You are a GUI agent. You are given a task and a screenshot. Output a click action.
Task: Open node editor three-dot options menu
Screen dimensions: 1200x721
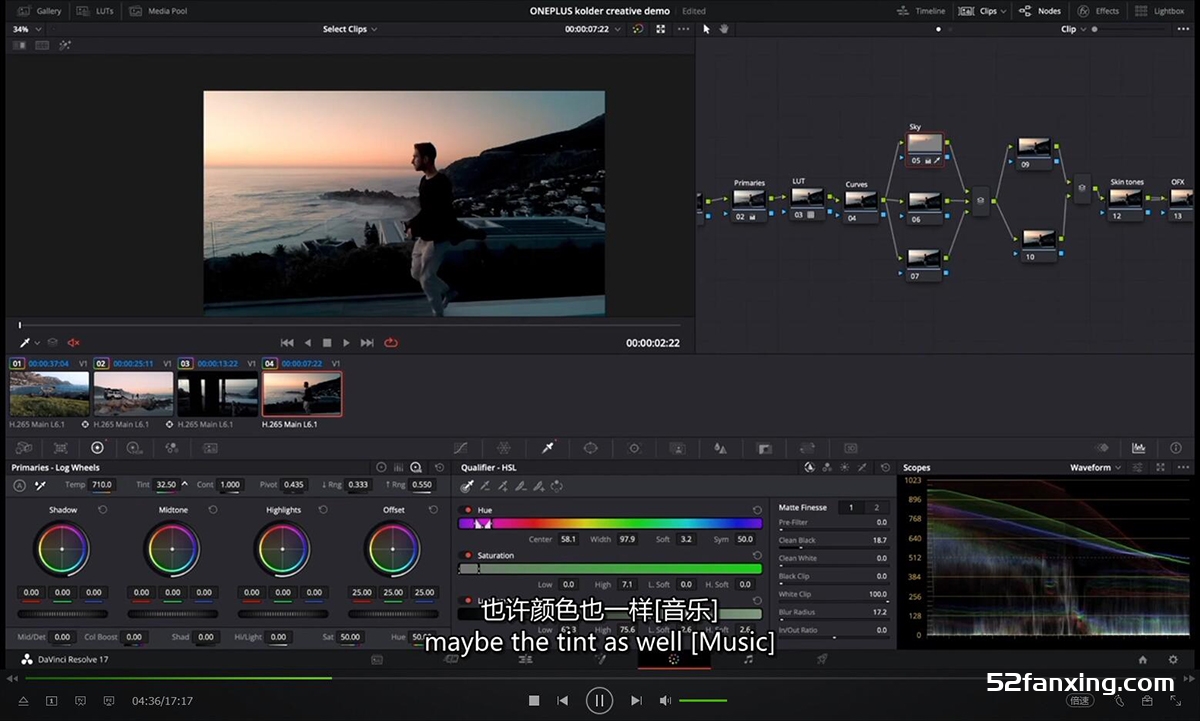click(1184, 29)
